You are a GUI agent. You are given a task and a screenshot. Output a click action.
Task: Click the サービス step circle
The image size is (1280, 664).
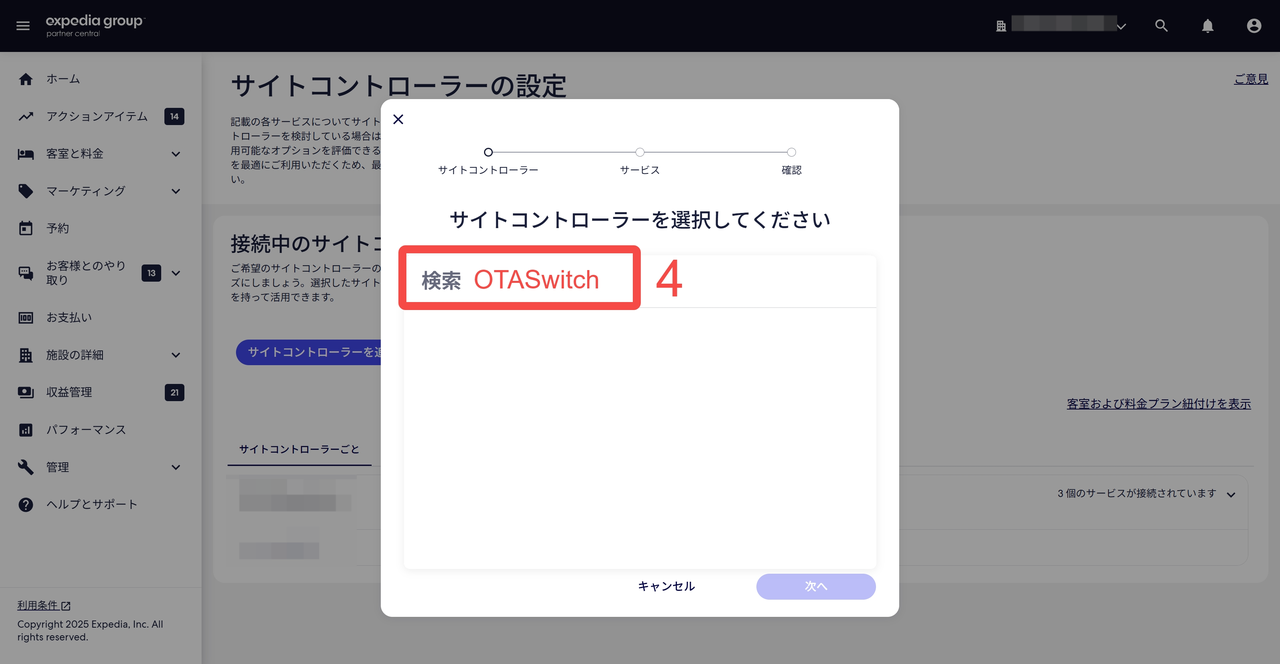[x=640, y=152]
